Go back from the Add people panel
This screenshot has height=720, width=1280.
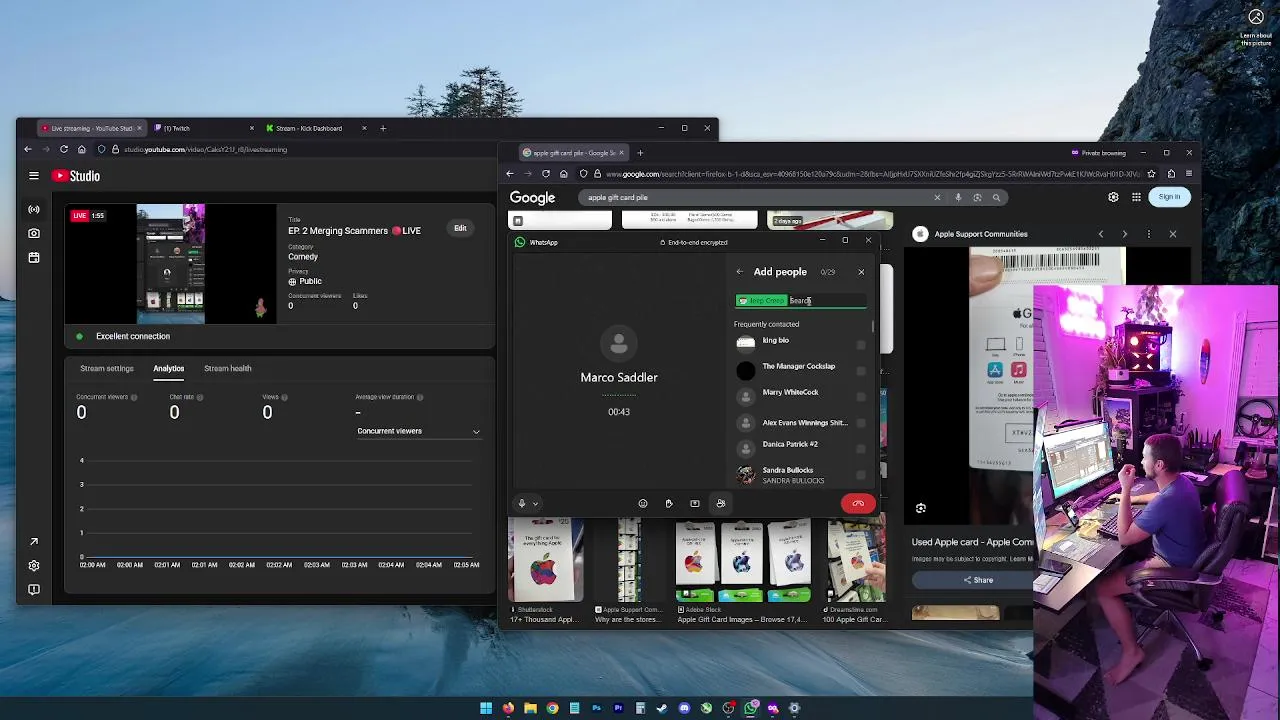(x=740, y=272)
